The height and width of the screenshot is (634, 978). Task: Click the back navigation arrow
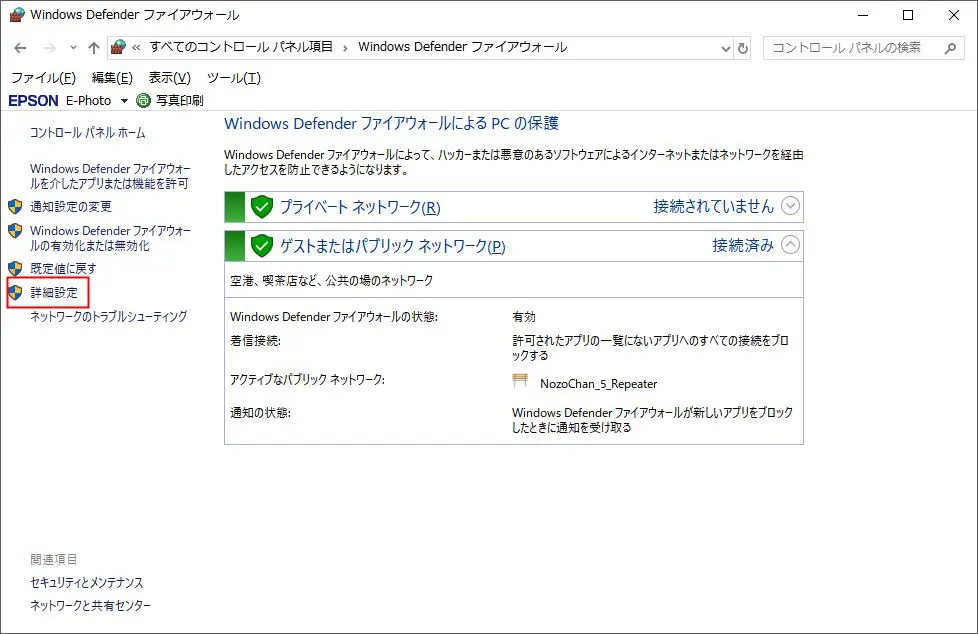(21, 48)
